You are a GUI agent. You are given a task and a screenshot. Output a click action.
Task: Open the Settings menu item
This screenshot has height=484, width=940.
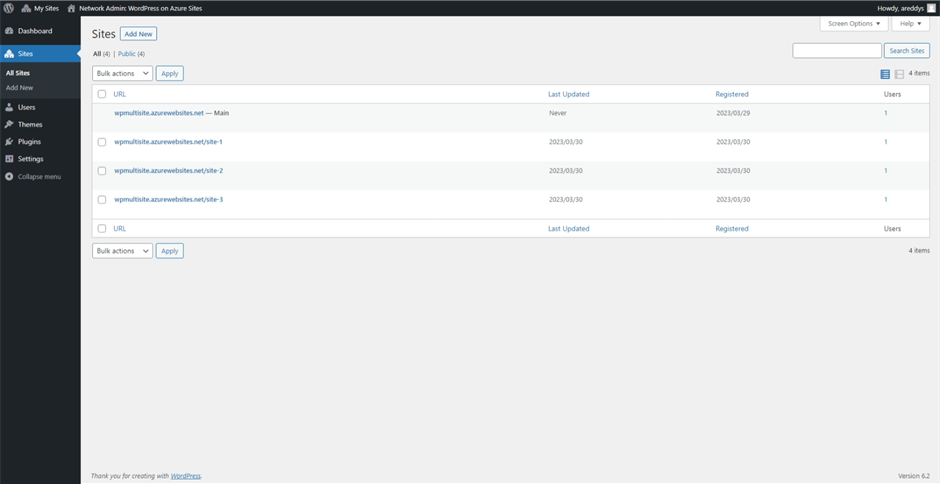pos(40,159)
